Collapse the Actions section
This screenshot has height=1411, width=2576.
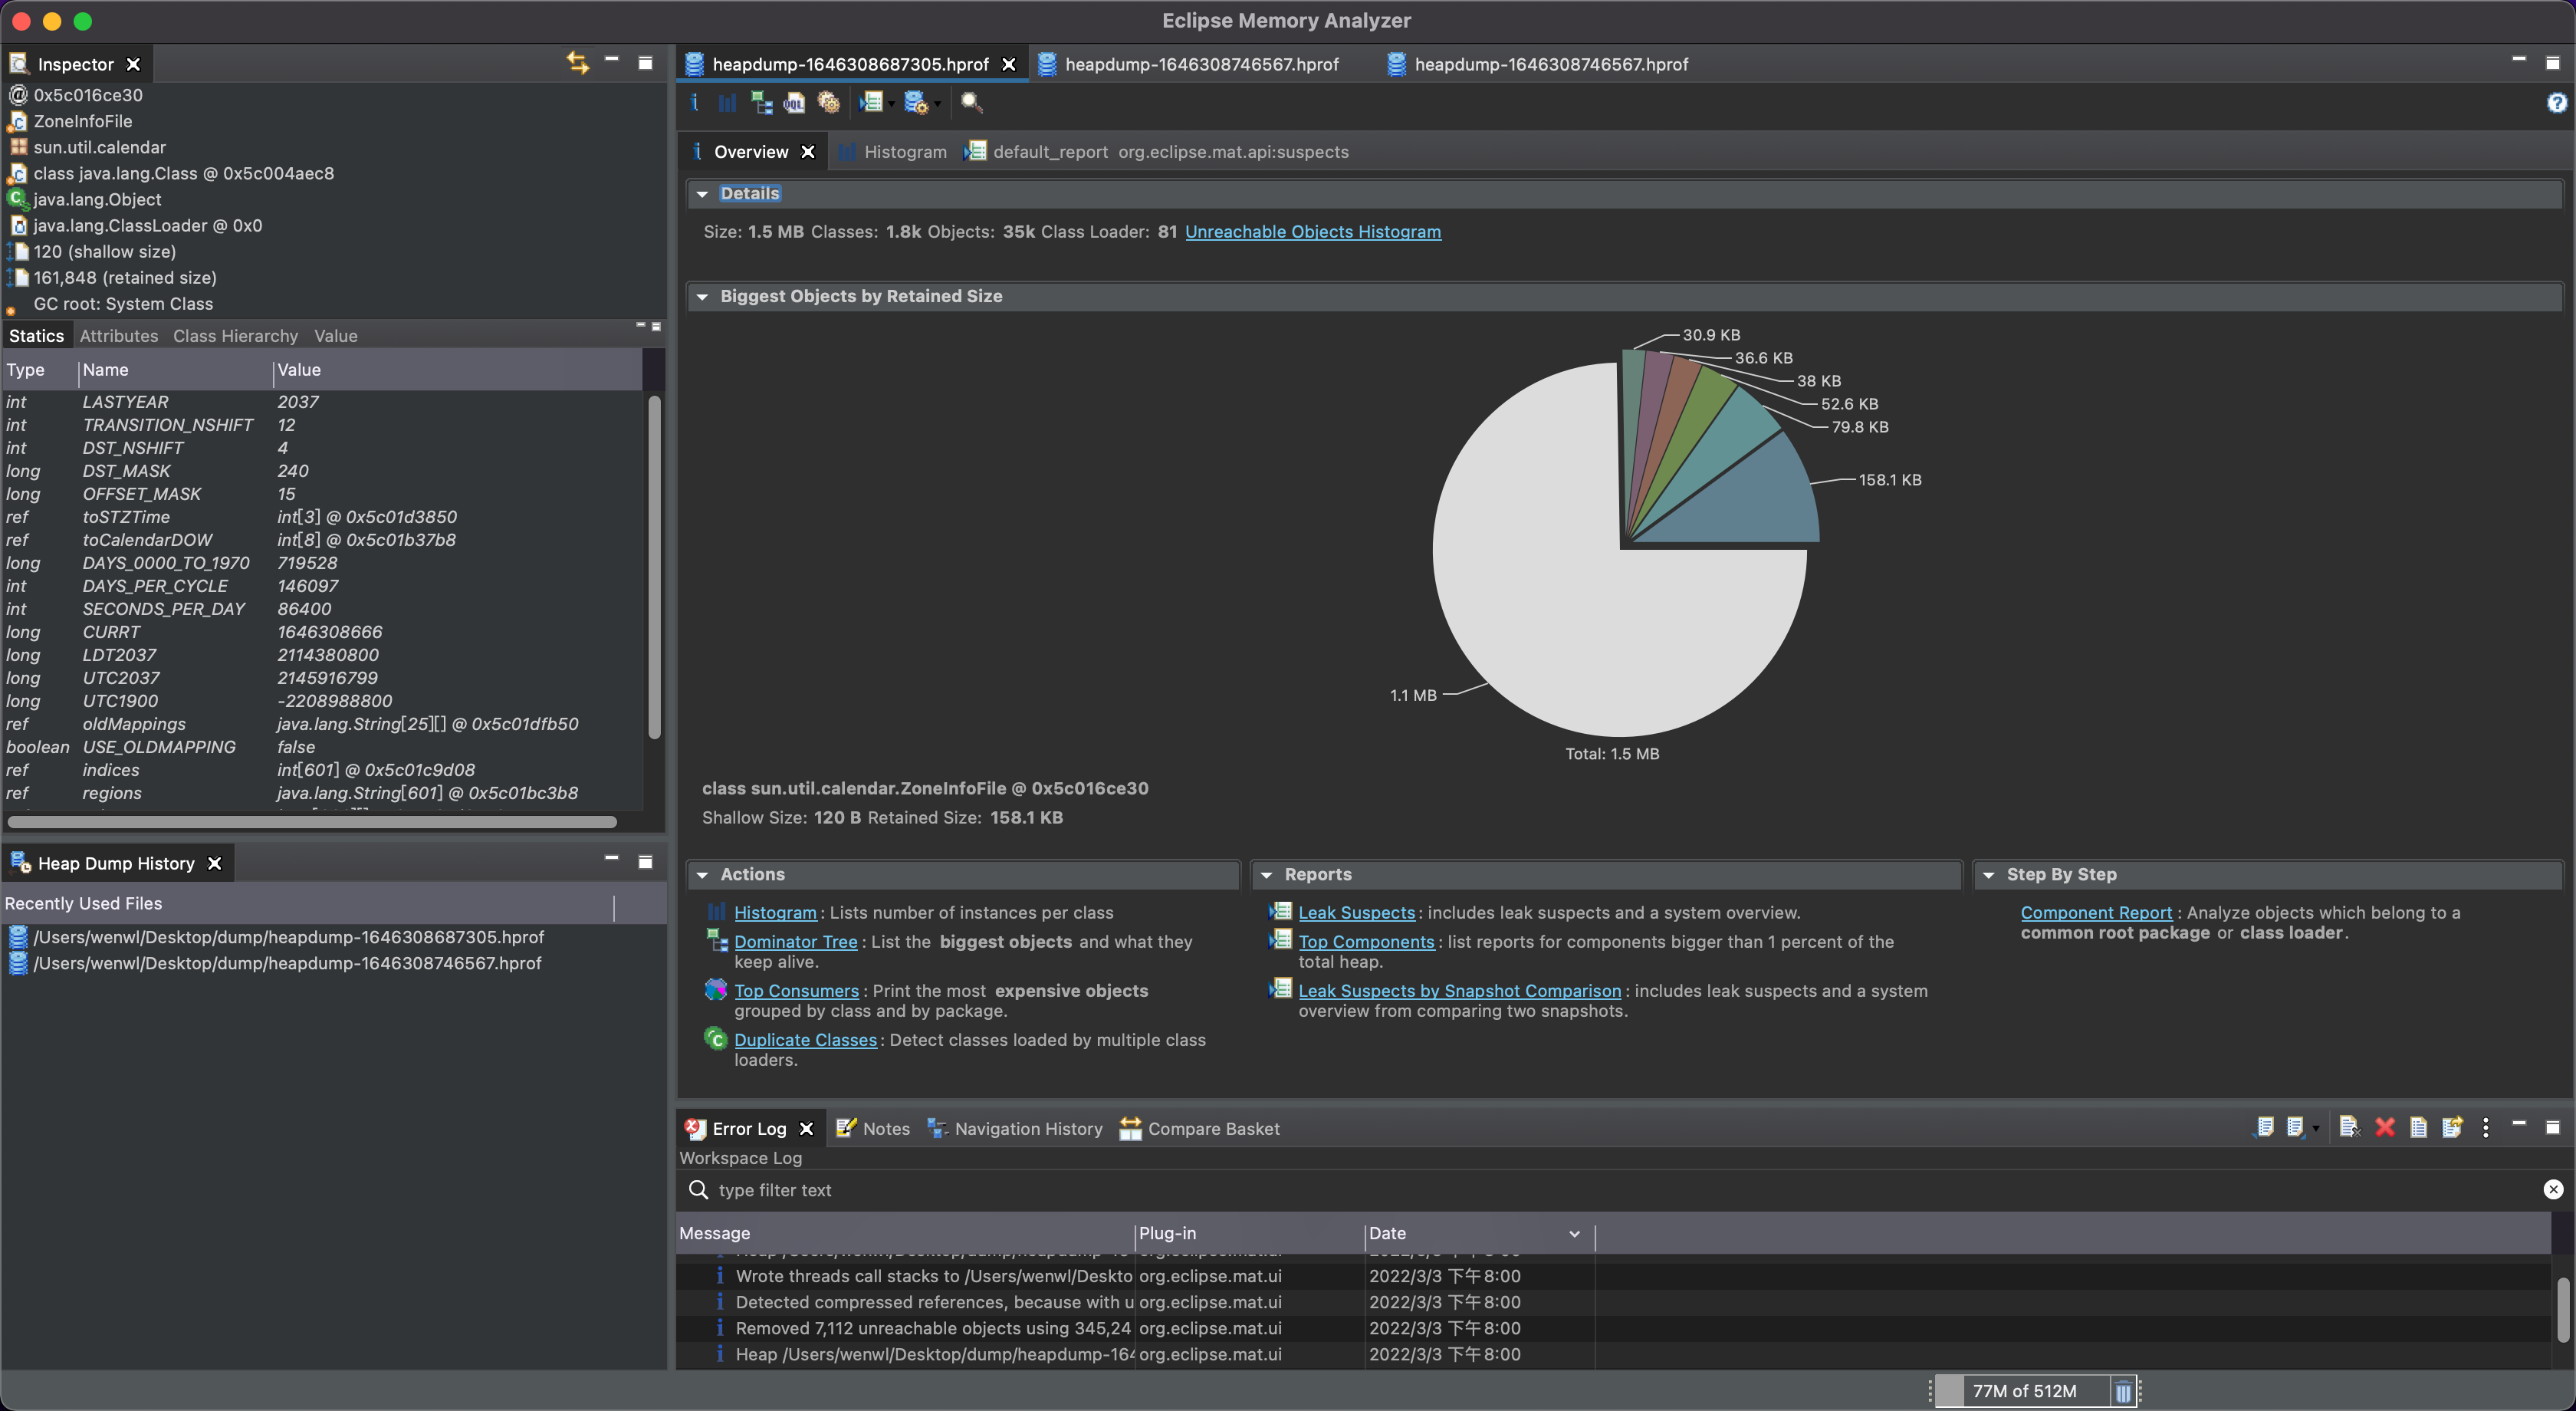click(702, 875)
